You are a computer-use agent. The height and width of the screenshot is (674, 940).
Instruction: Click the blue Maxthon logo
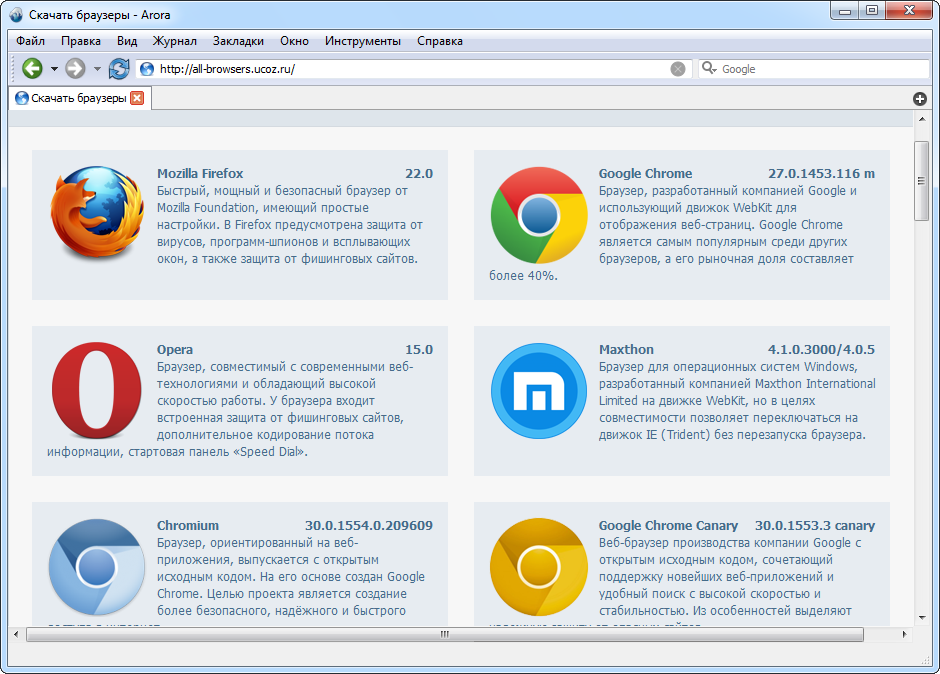pyautogui.click(x=539, y=390)
